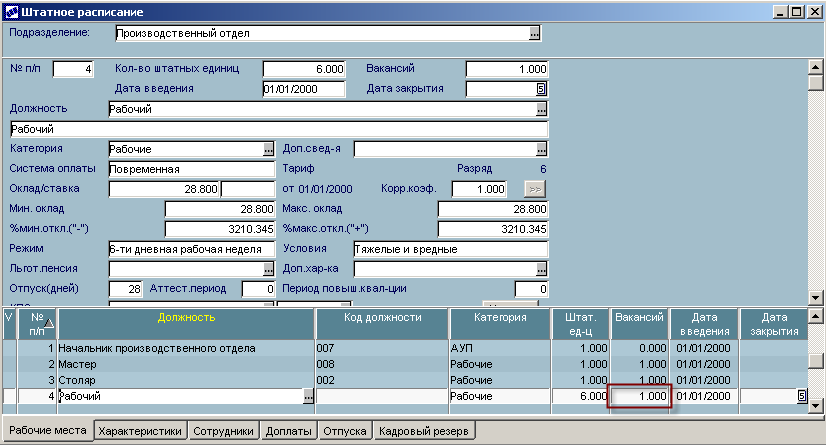
Task: Click the Вакансий column header in table
Action: click(640, 324)
